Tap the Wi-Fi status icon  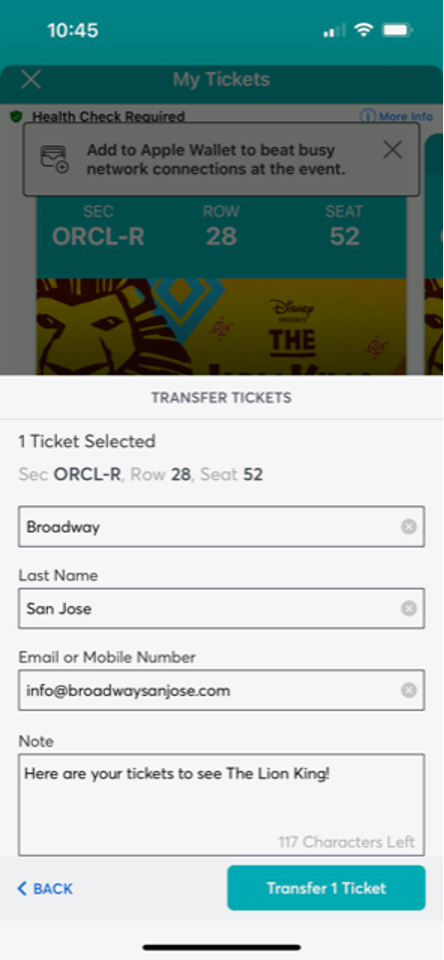[364, 29]
